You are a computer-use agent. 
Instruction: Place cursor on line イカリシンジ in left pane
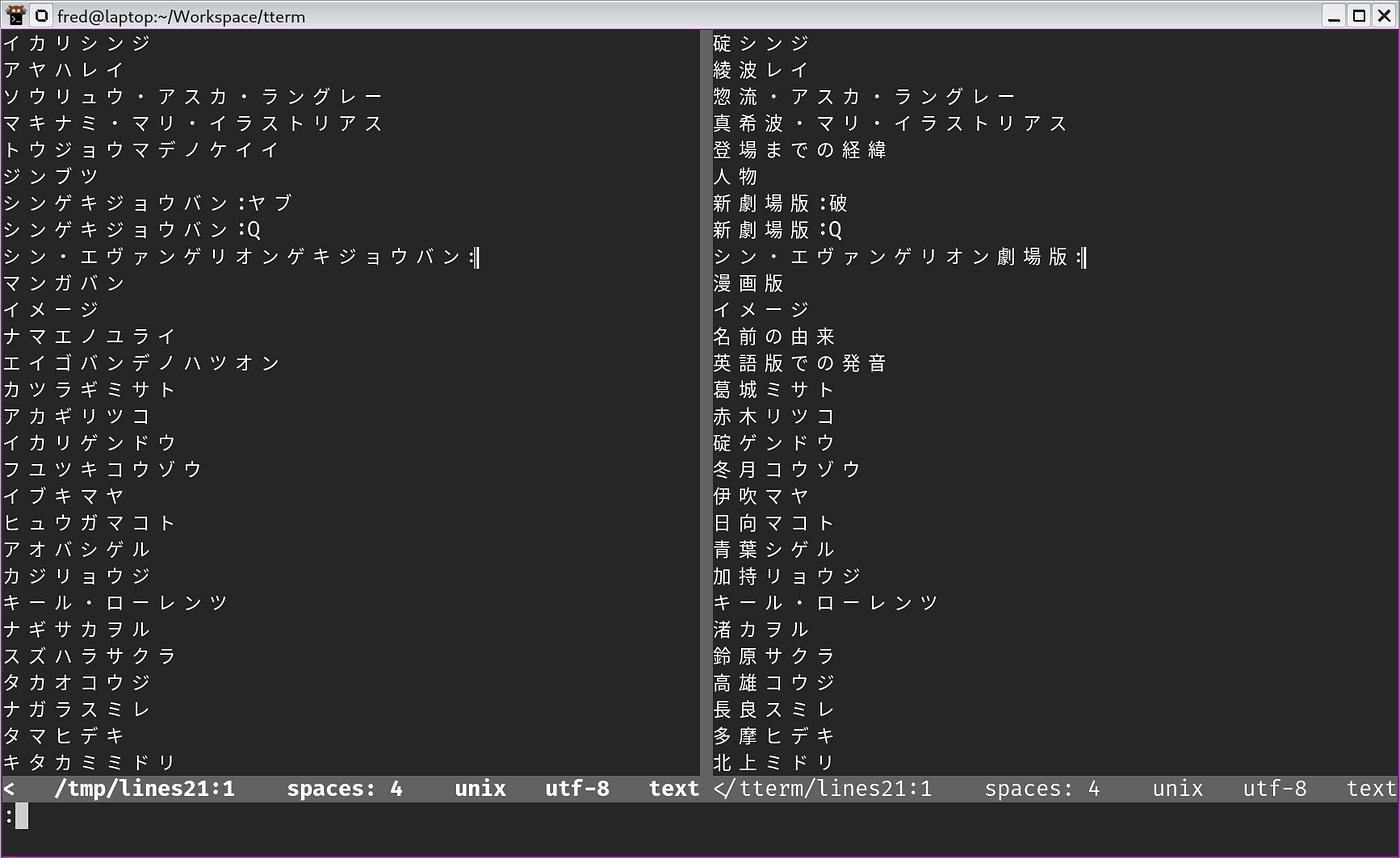tap(76, 43)
